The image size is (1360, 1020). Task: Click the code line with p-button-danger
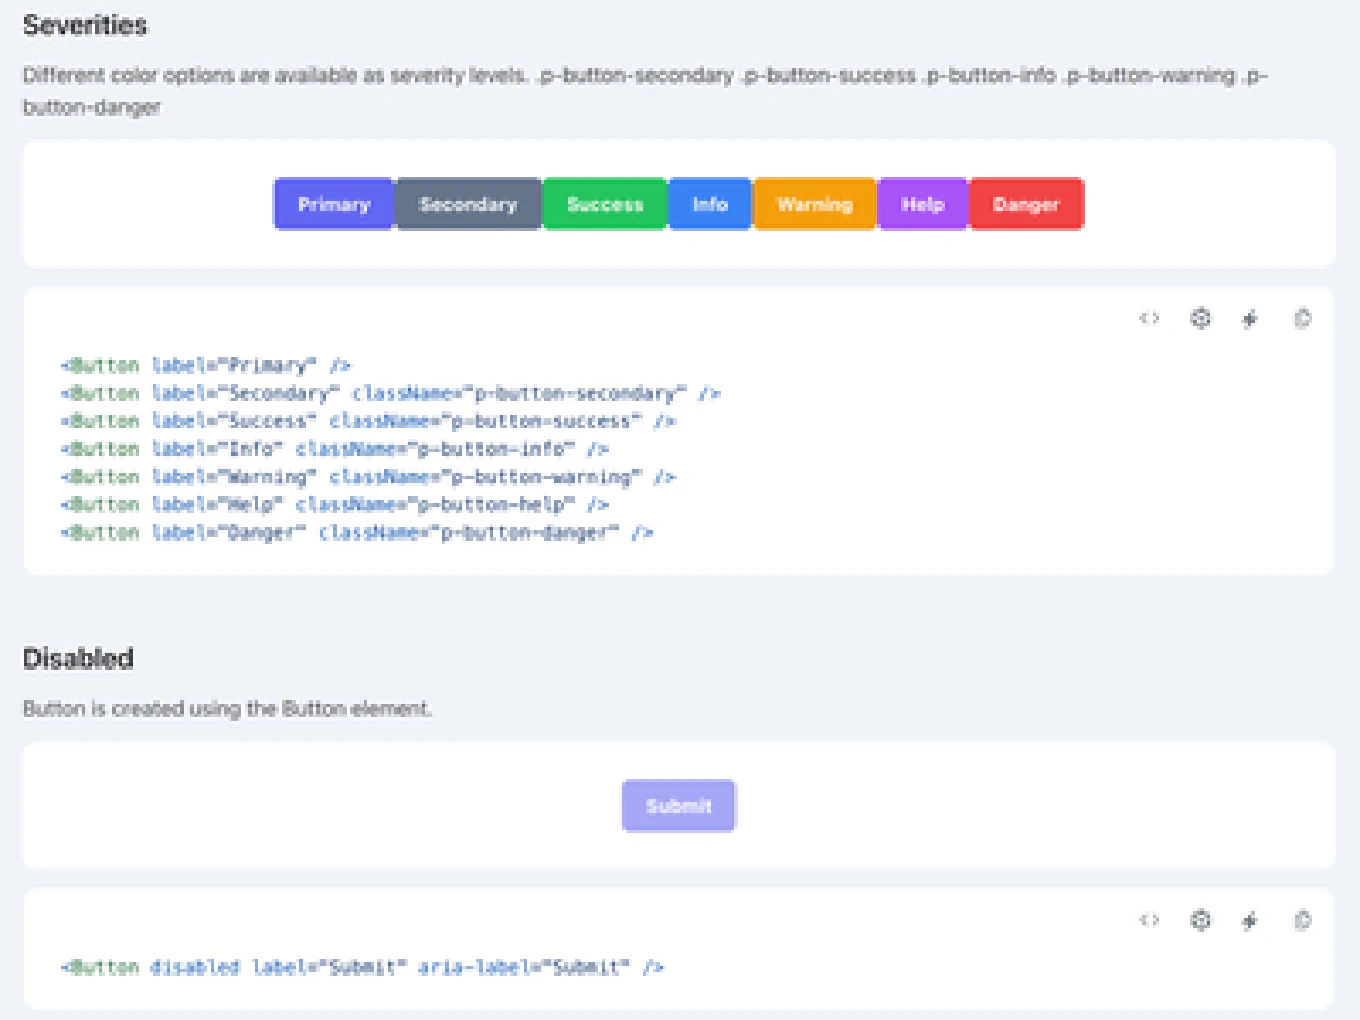coord(356,533)
